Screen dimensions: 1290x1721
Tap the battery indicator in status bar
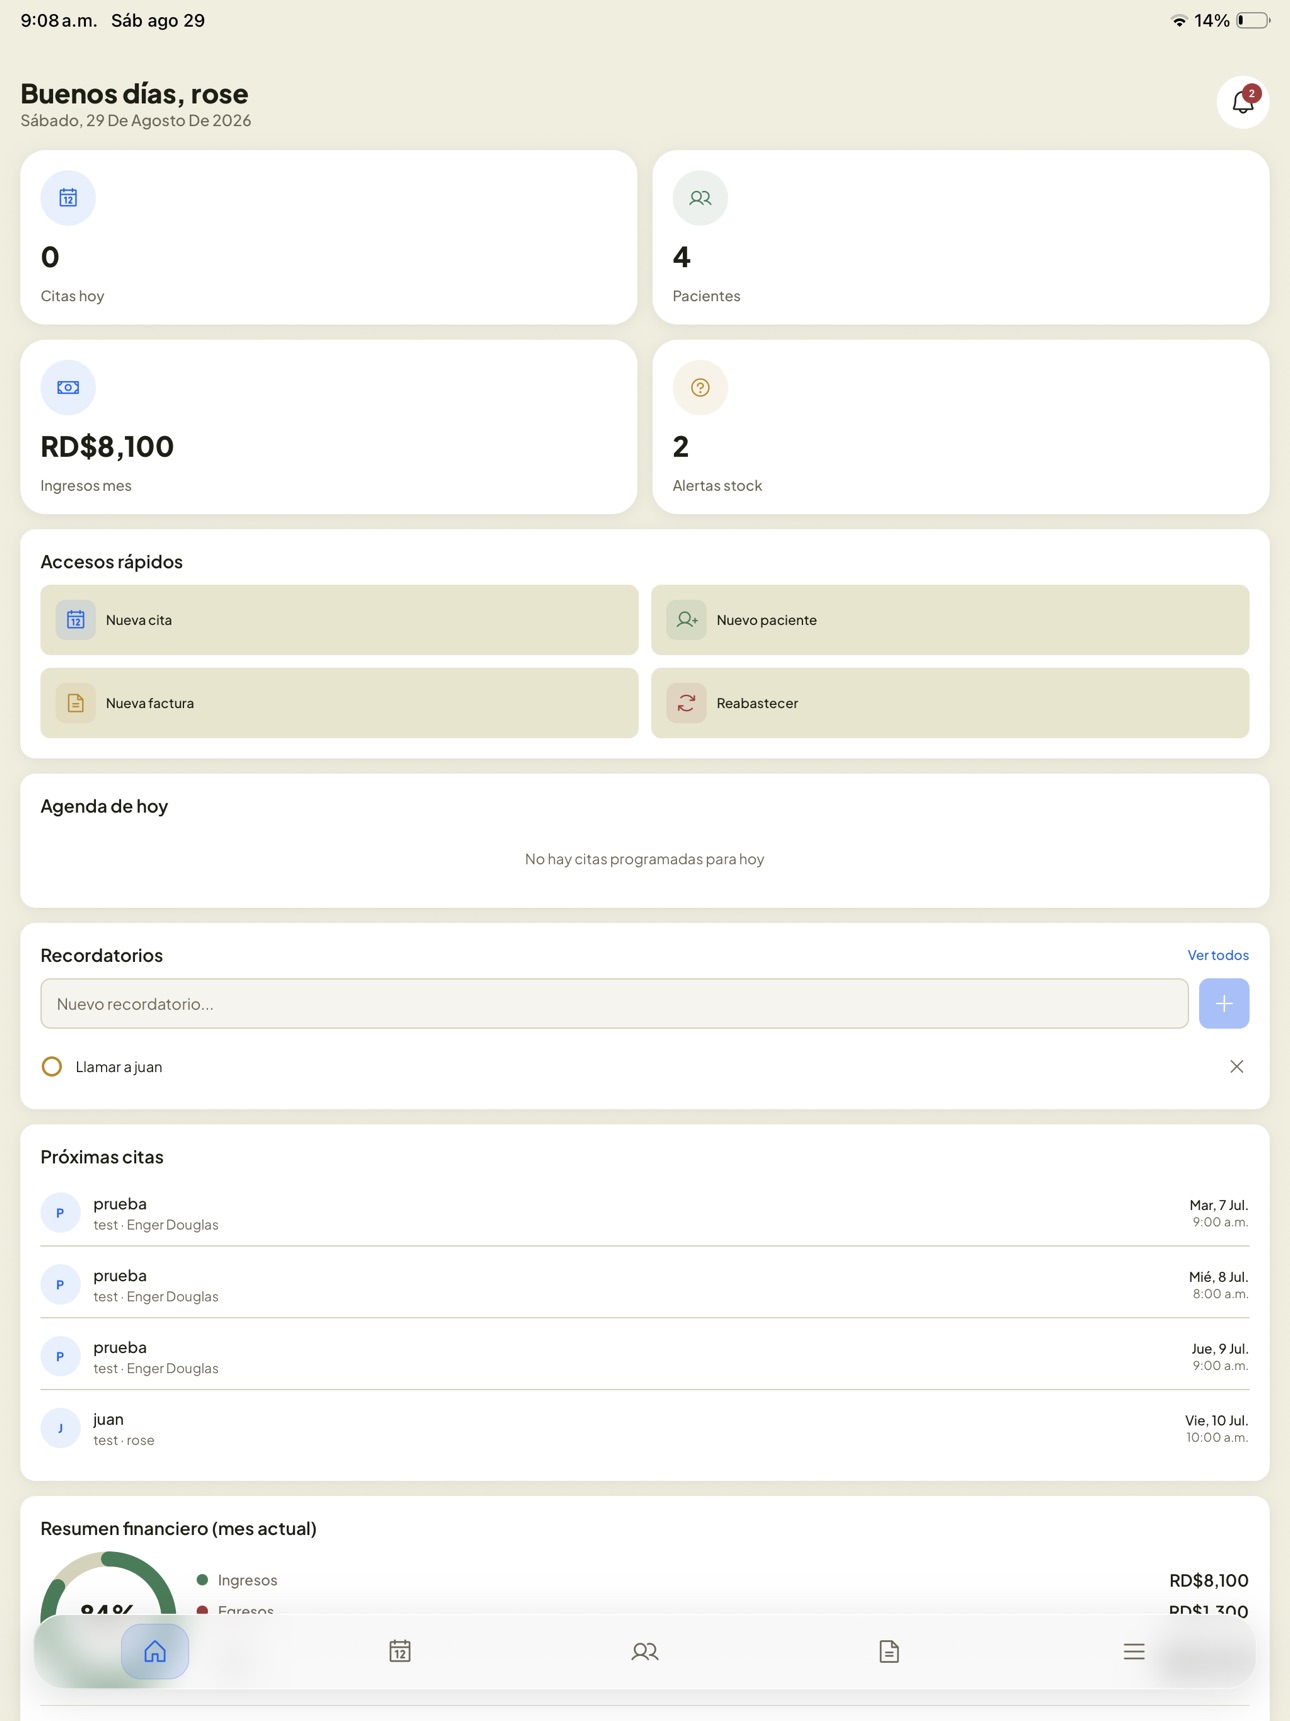(1253, 20)
